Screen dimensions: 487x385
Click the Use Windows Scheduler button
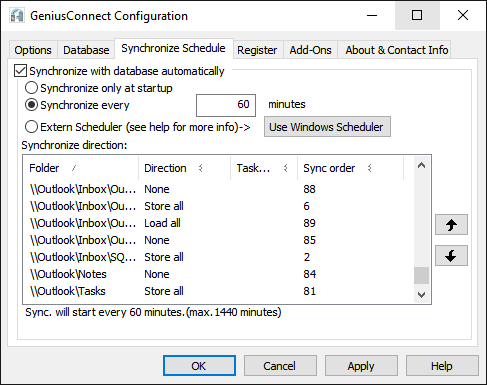(327, 127)
